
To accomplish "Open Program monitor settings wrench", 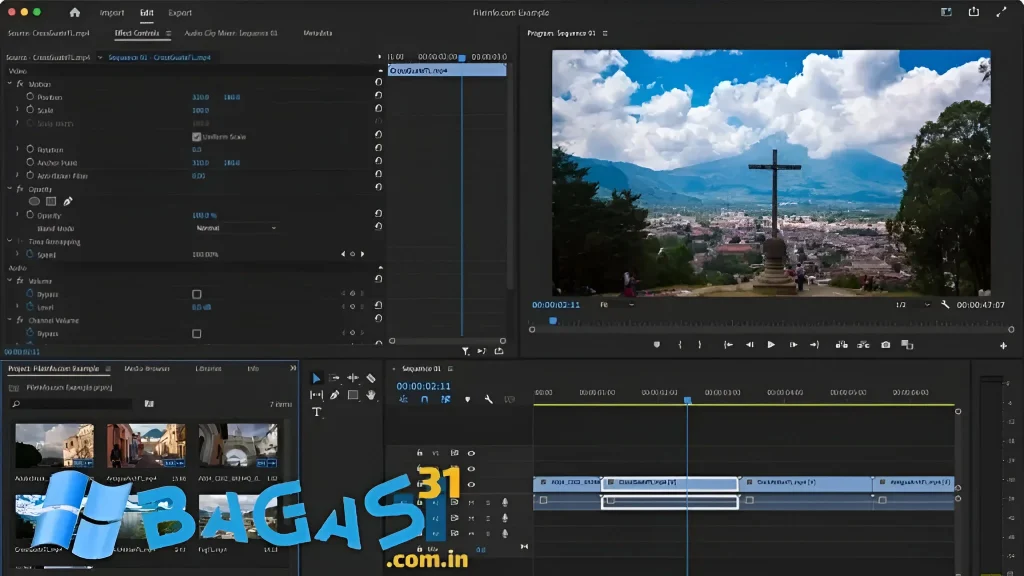I will pyautogui.click(x=945, y=305).
